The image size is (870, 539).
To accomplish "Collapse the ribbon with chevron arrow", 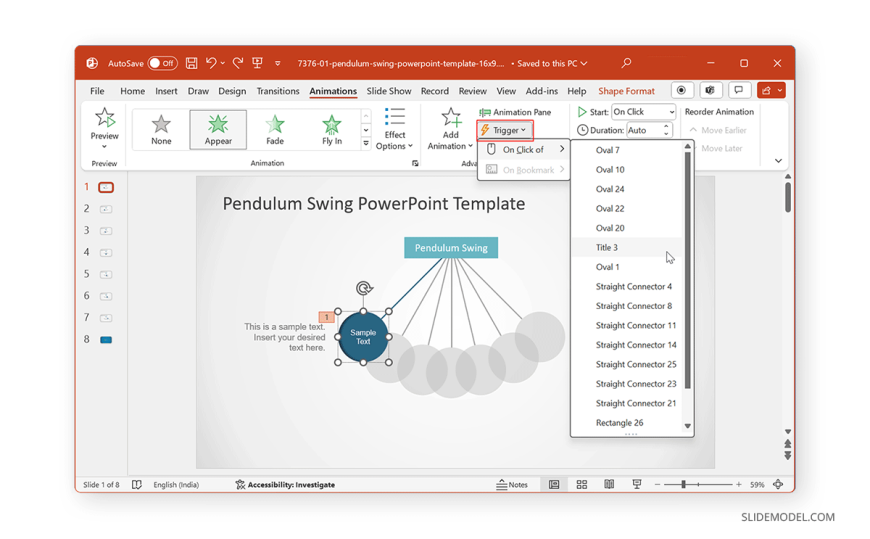I will [778, 161].
